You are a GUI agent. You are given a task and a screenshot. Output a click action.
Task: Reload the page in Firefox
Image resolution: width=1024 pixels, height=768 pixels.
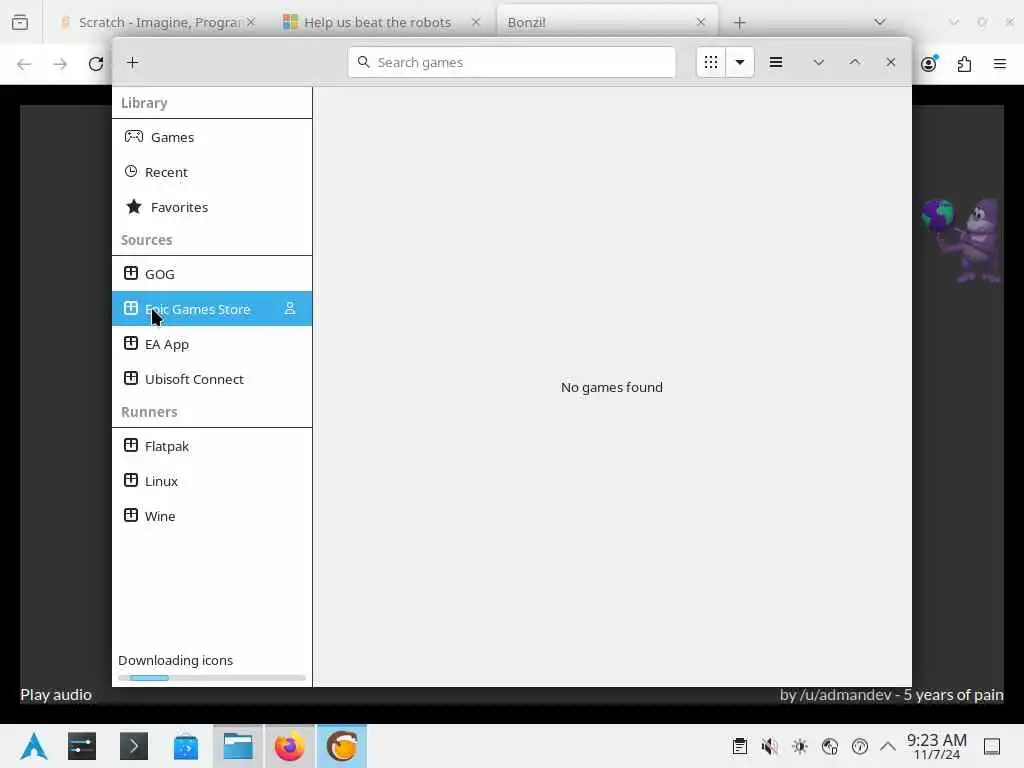click(96, 63)
